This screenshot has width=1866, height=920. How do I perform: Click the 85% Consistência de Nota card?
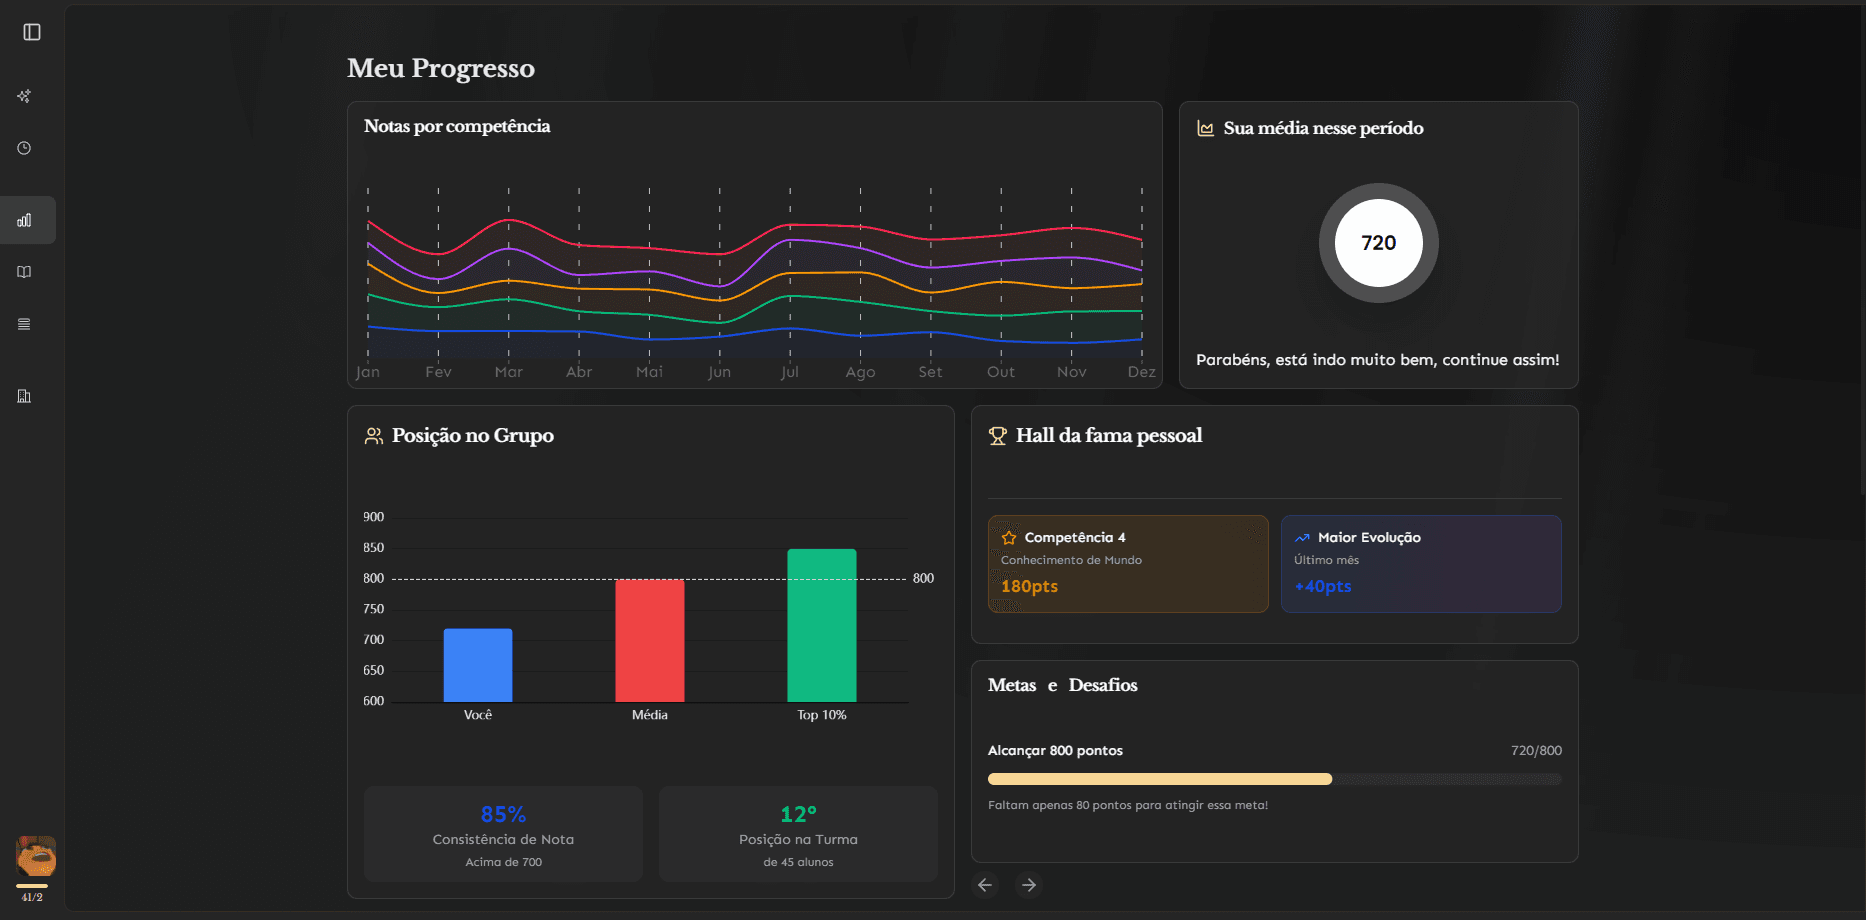503,834
